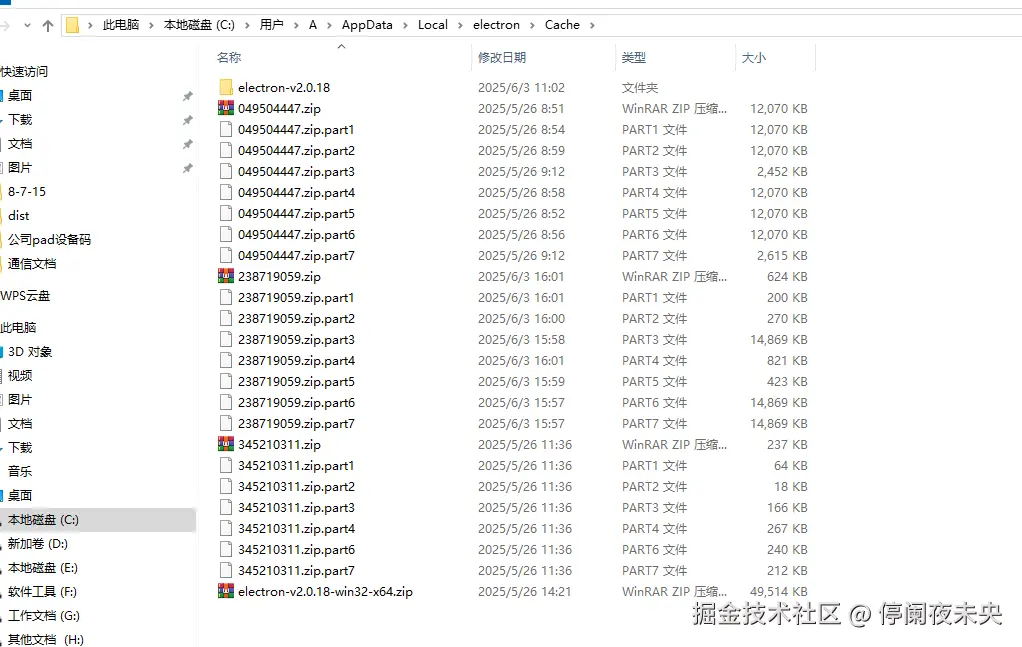
Task: Select file 345210311.zip.part2
Action: point(296,487)
